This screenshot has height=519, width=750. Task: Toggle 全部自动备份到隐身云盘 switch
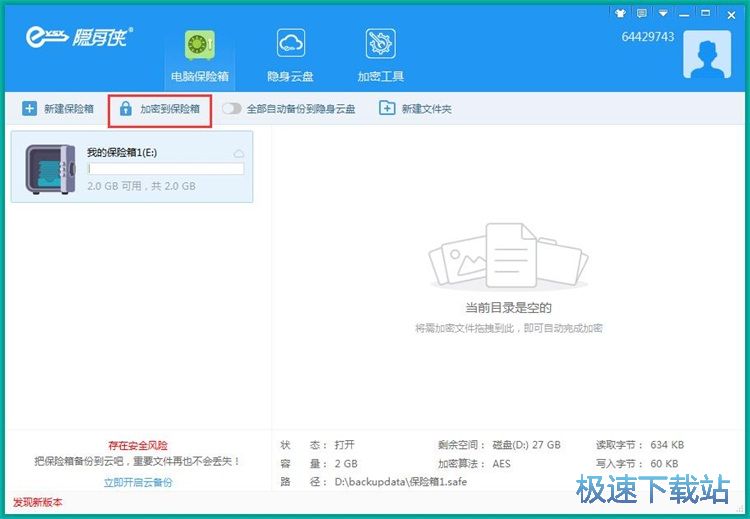coord(232,109)
